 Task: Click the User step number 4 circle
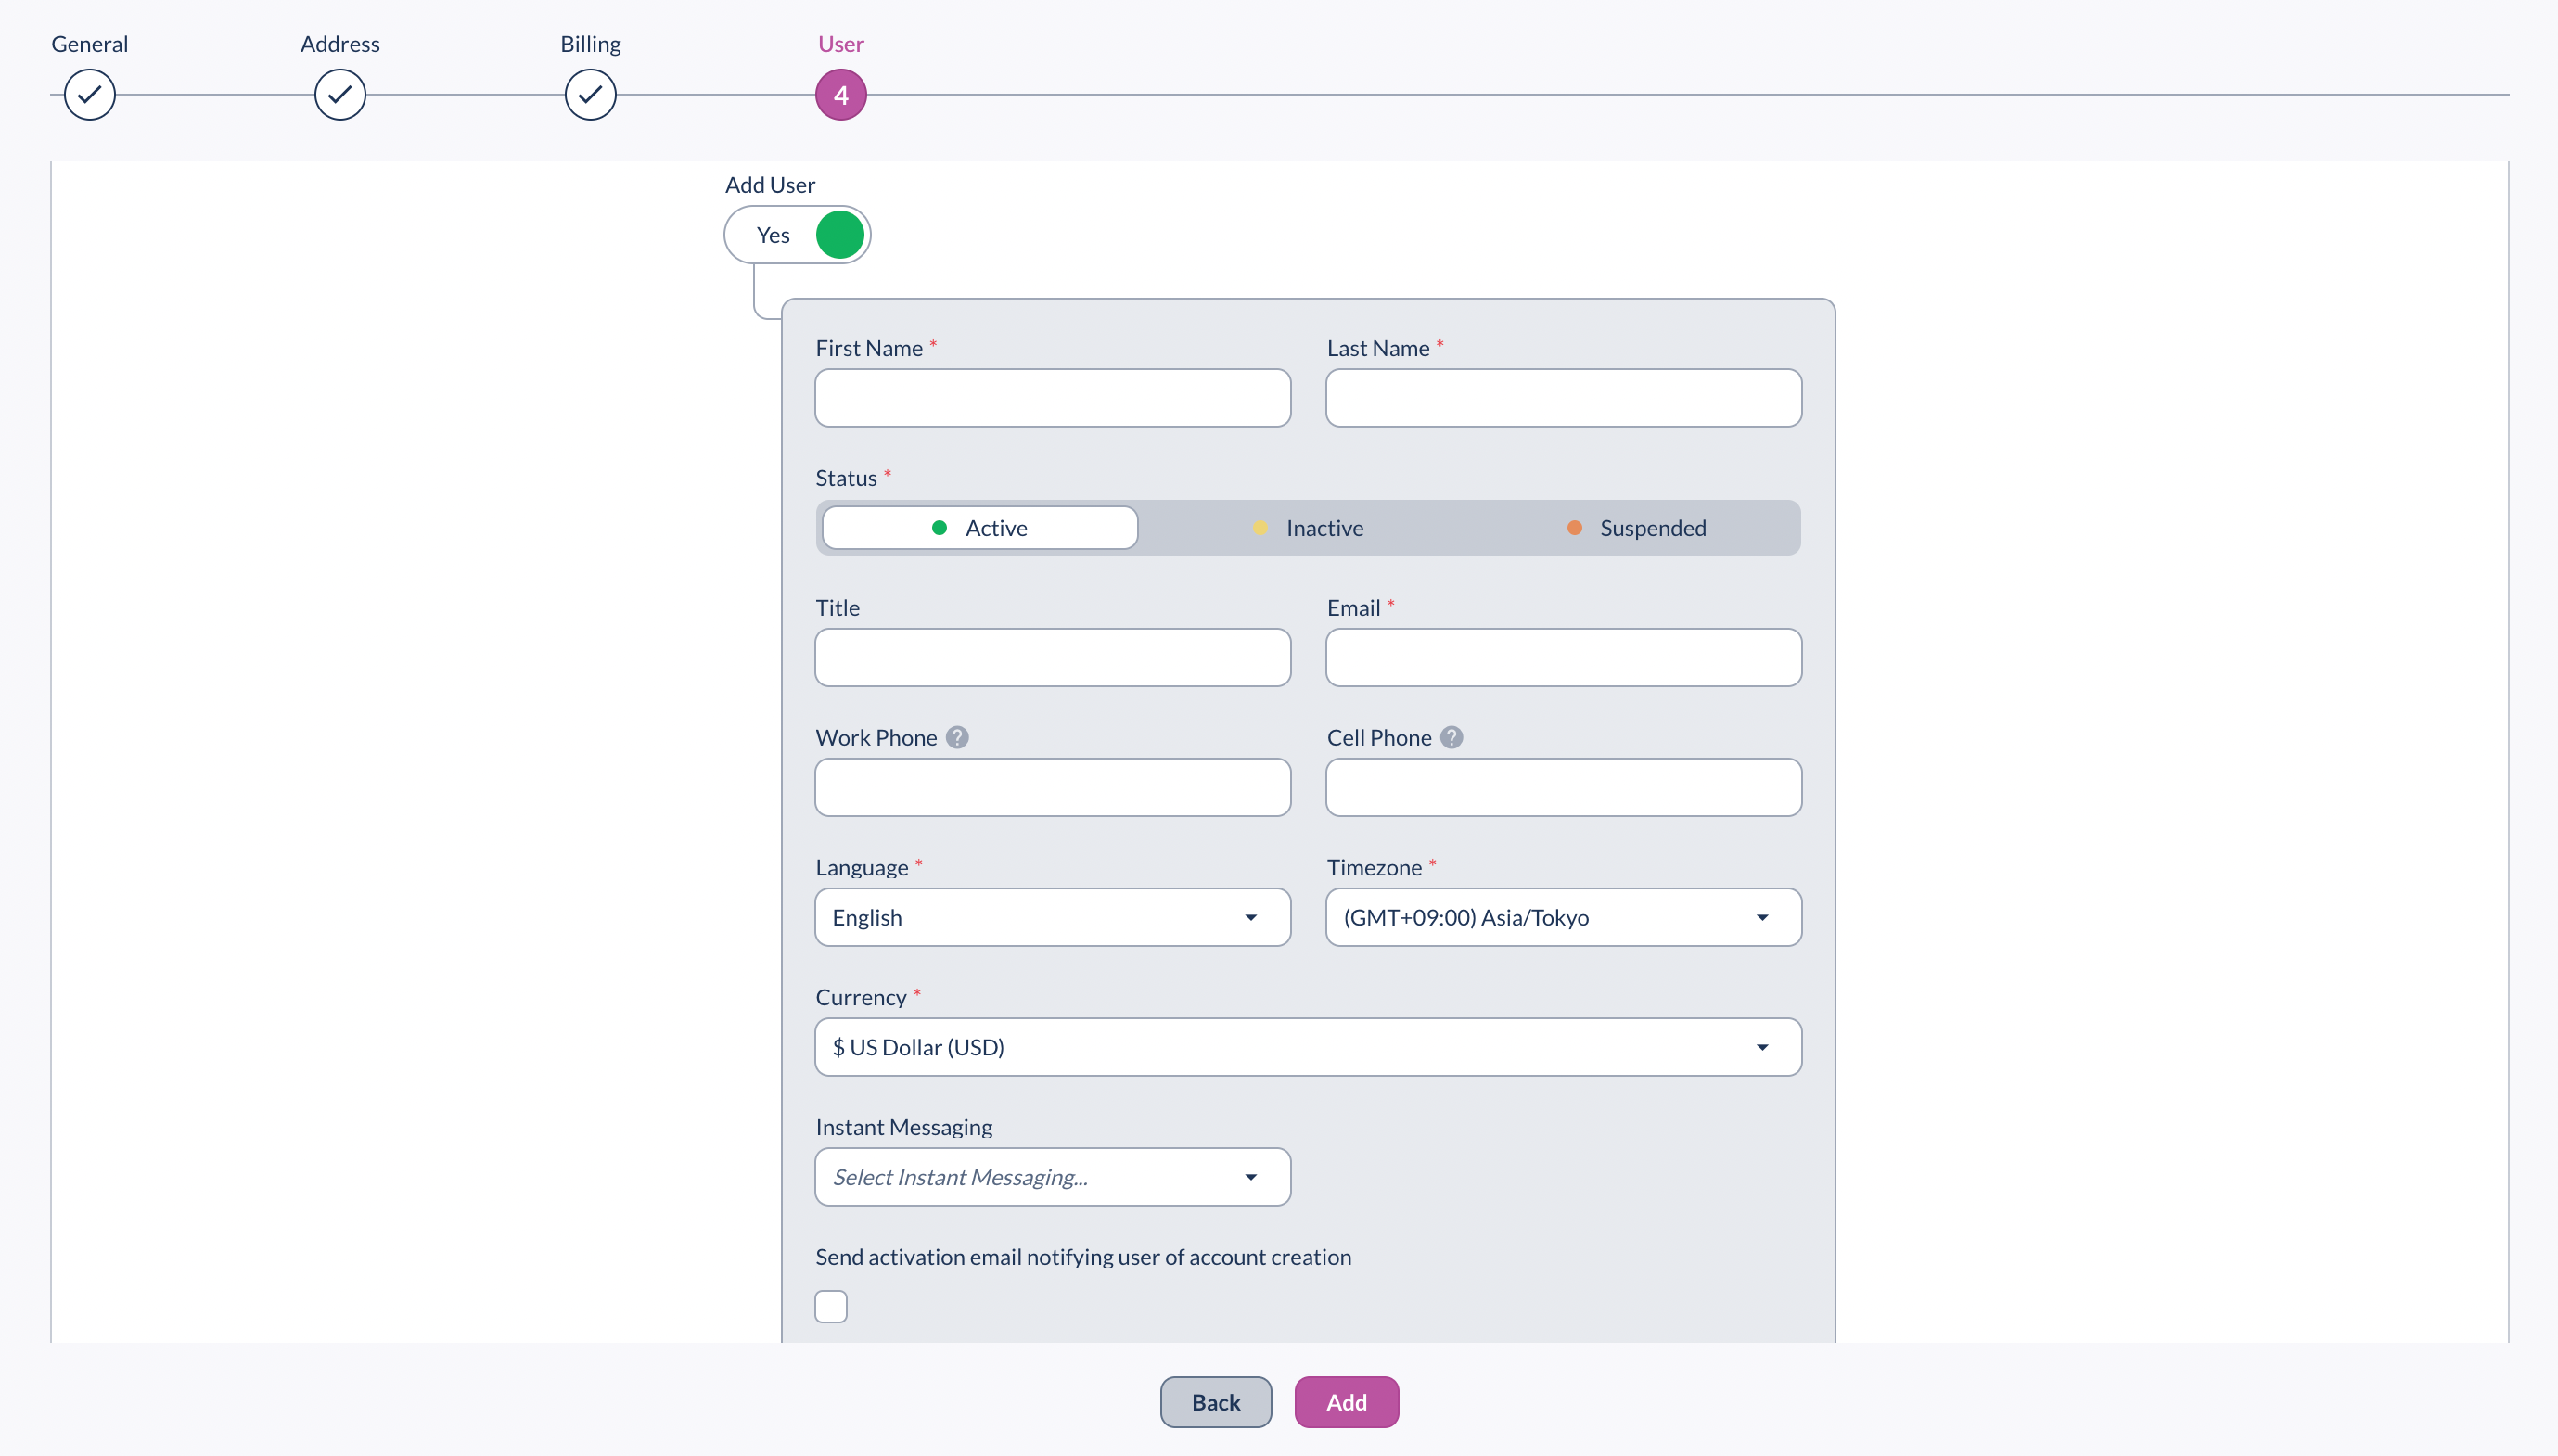pyautogui.click(x=840, y=95)
